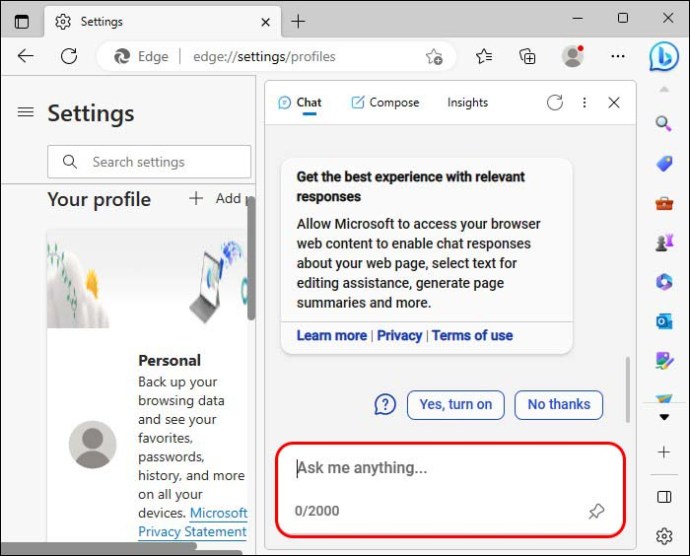Go back to previous page
This screenshot has width=690, height=556.
tap(25, 56)
